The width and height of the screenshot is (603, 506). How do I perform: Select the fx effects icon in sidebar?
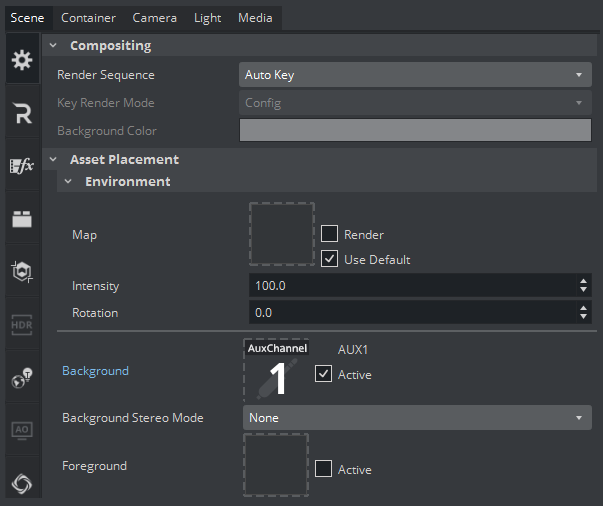coord(21,167)
